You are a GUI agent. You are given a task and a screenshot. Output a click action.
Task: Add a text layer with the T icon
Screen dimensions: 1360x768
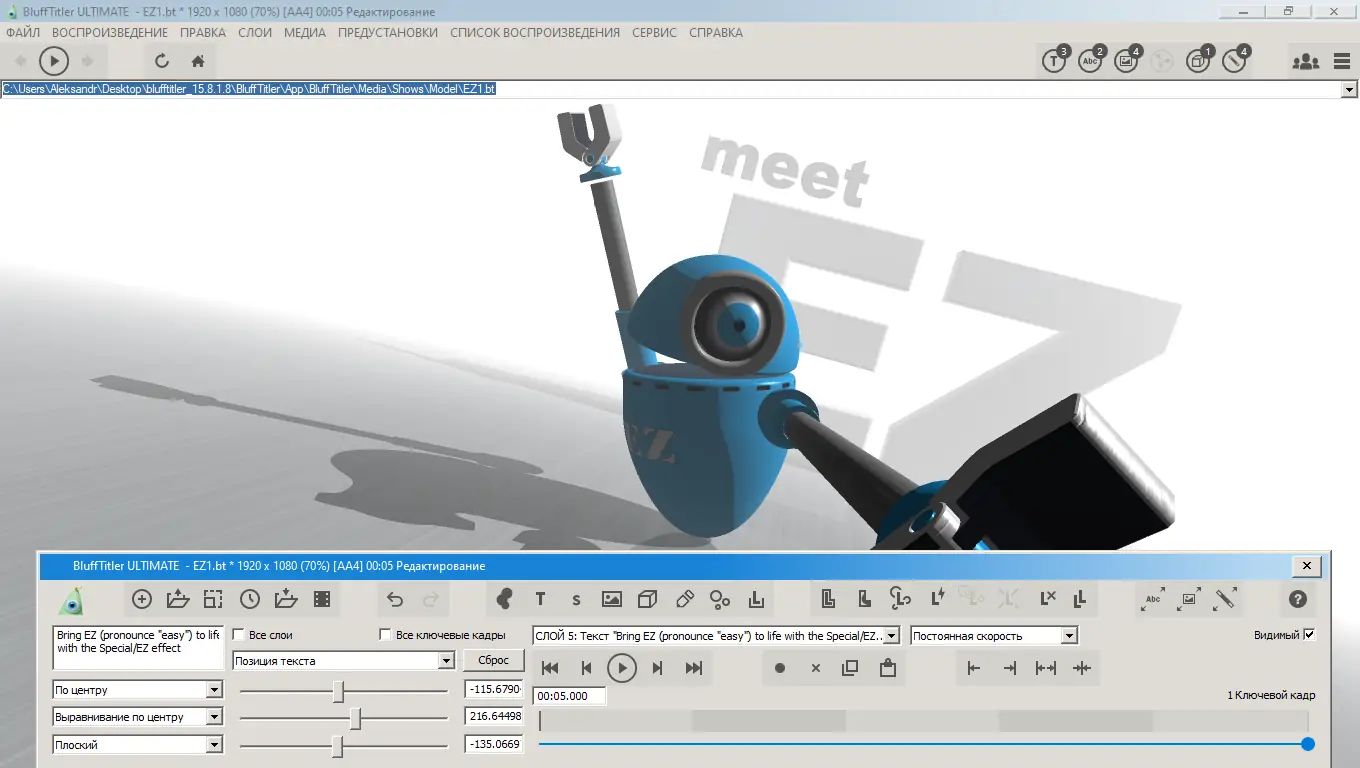coord(540,599)
